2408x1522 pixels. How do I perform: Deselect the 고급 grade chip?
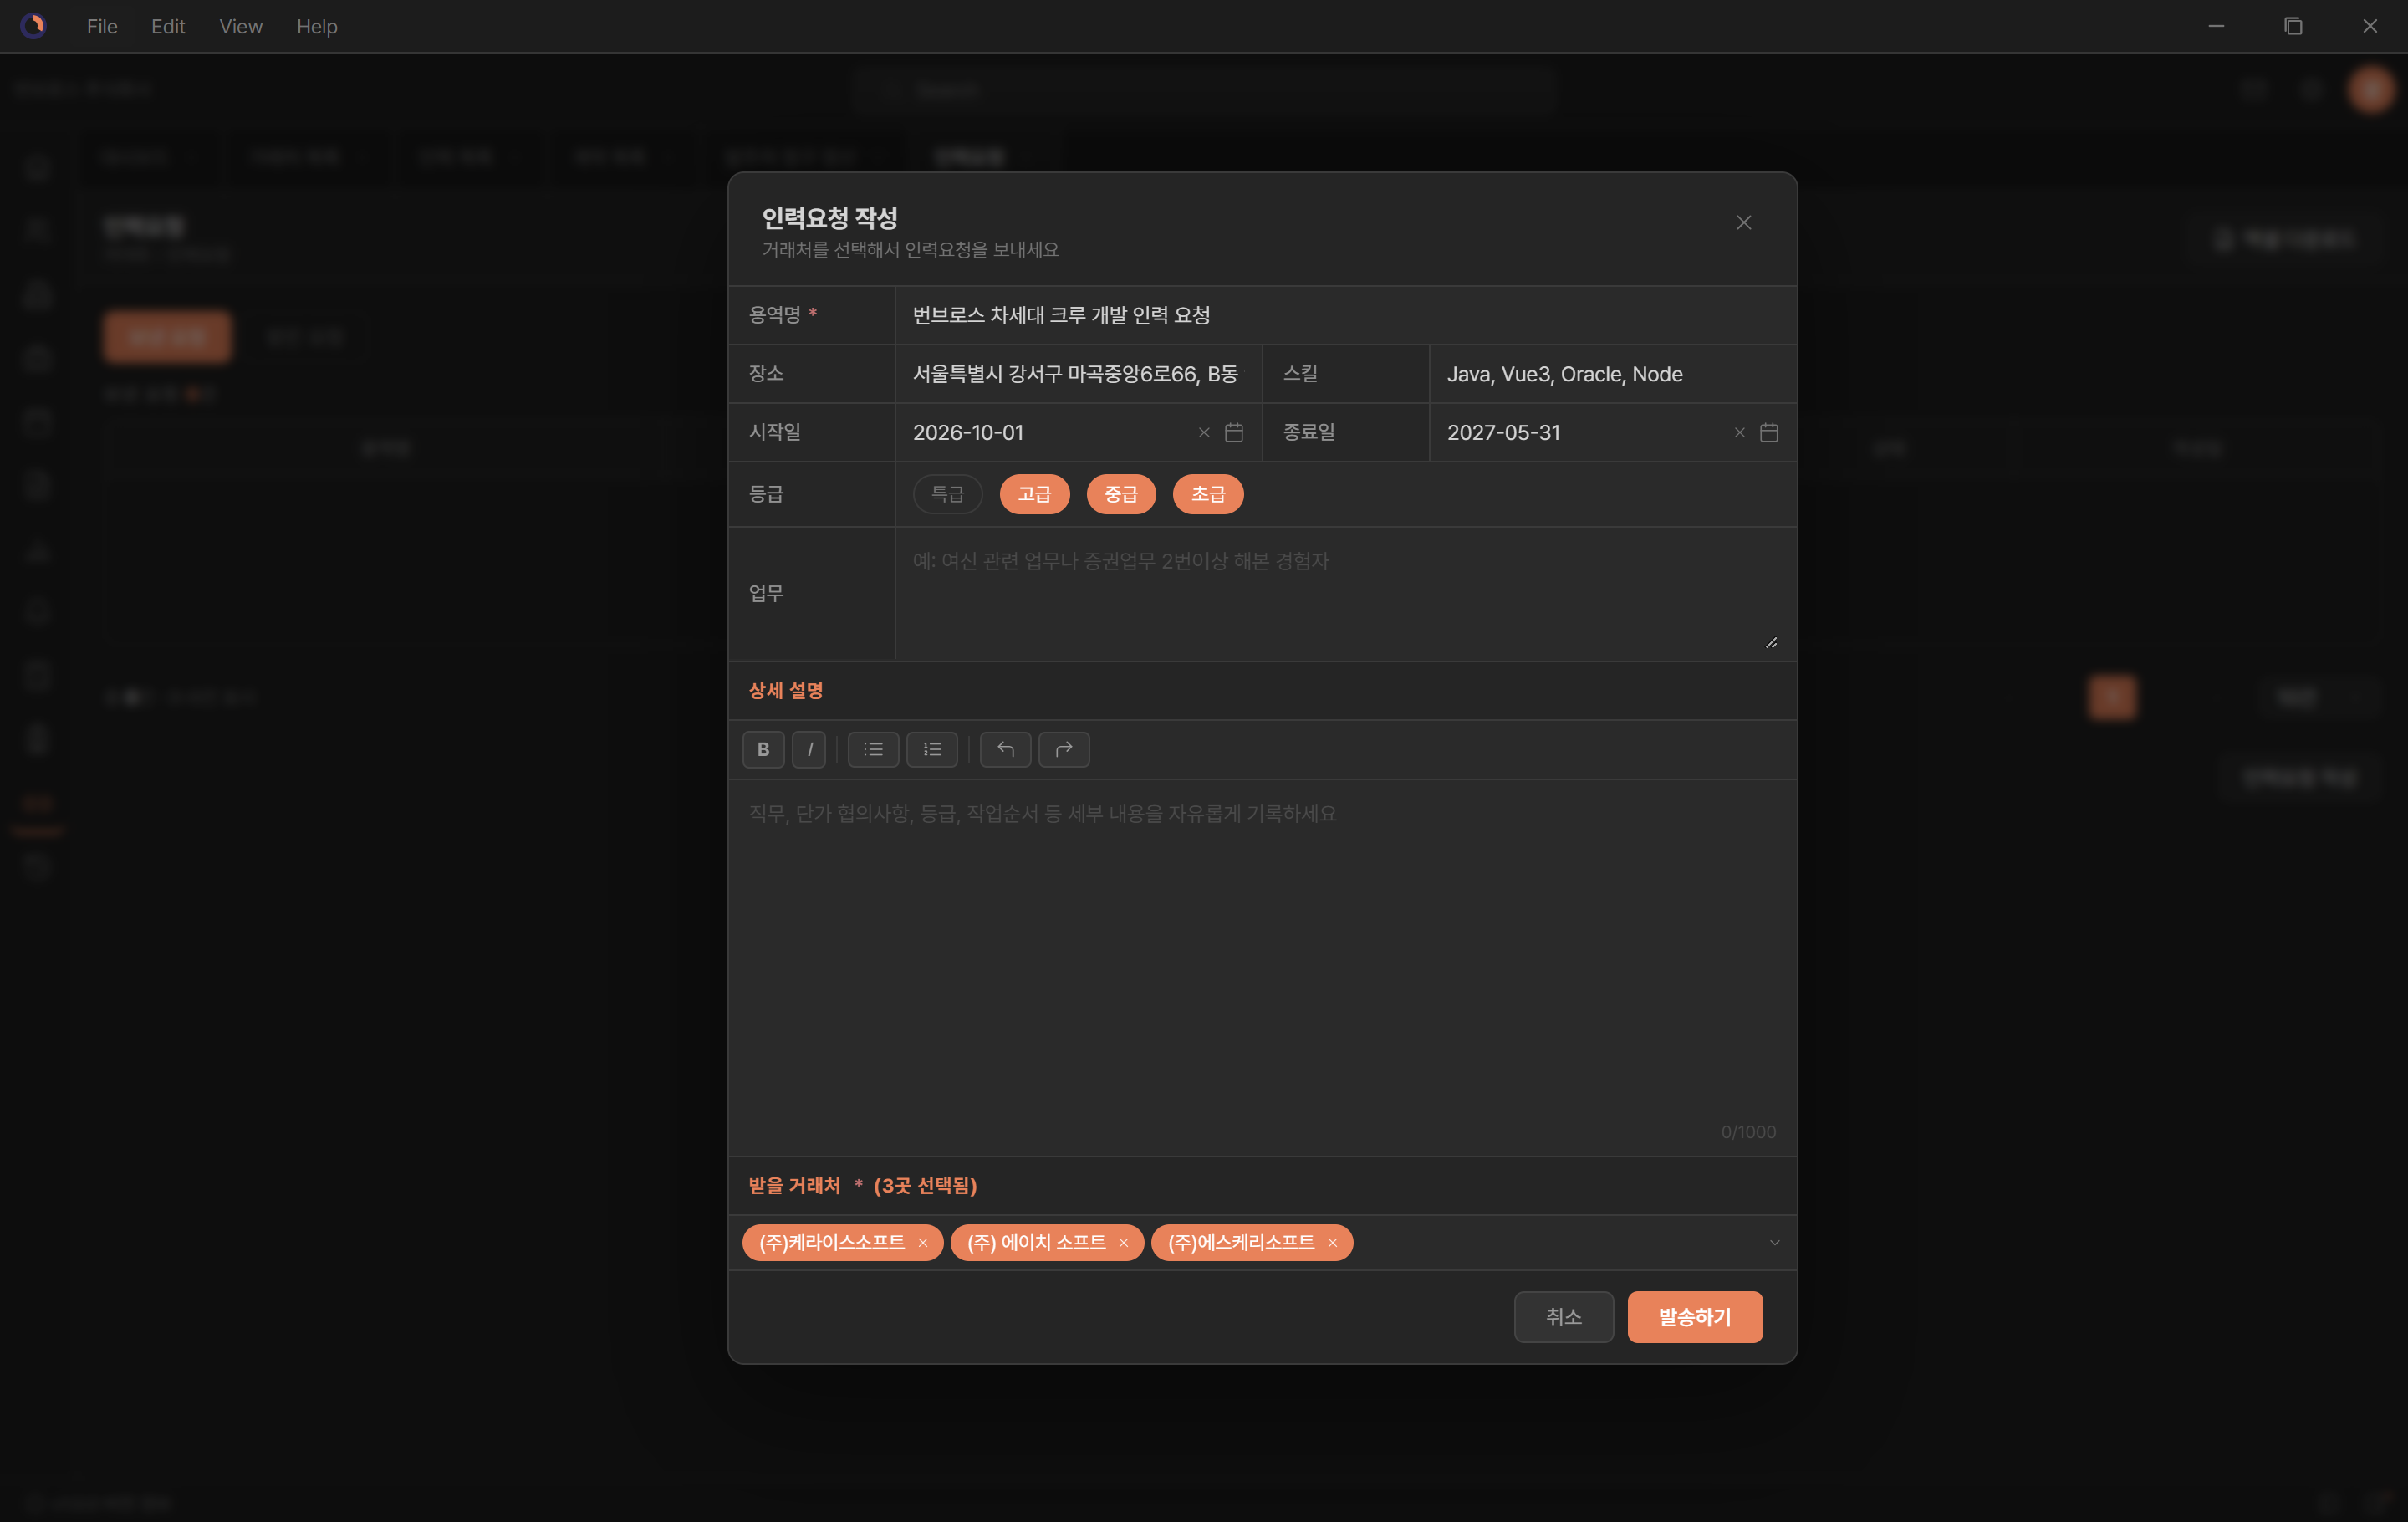[1034, 494]
